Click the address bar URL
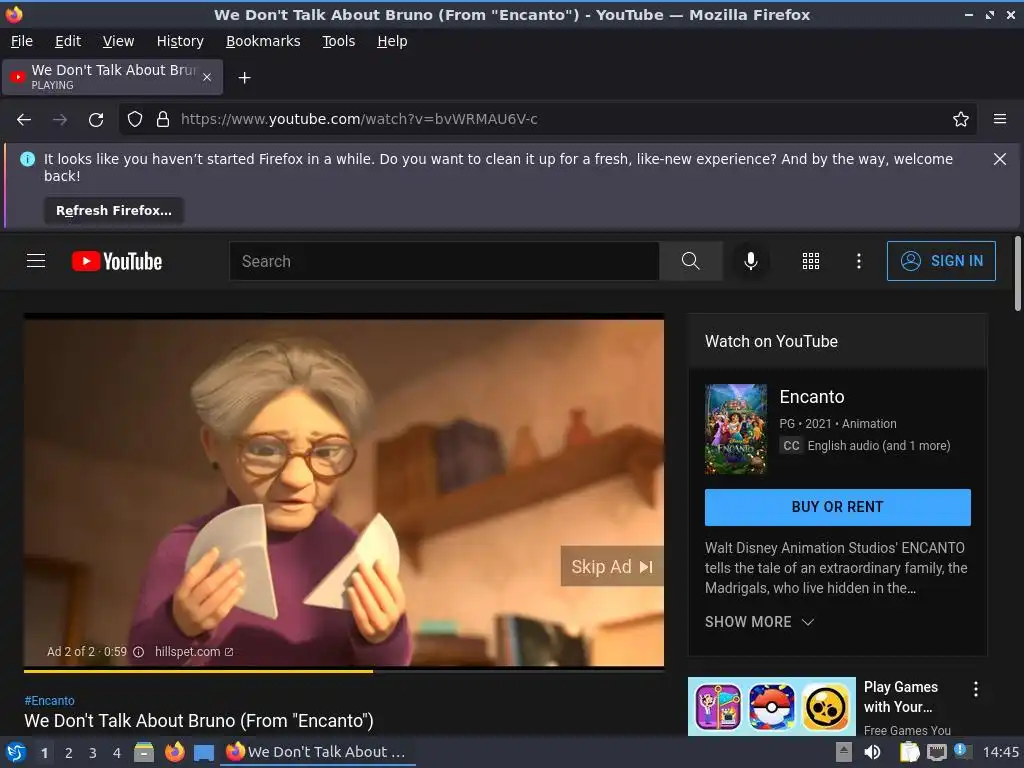The image size is (1024, 768). [x=359, y=120]
